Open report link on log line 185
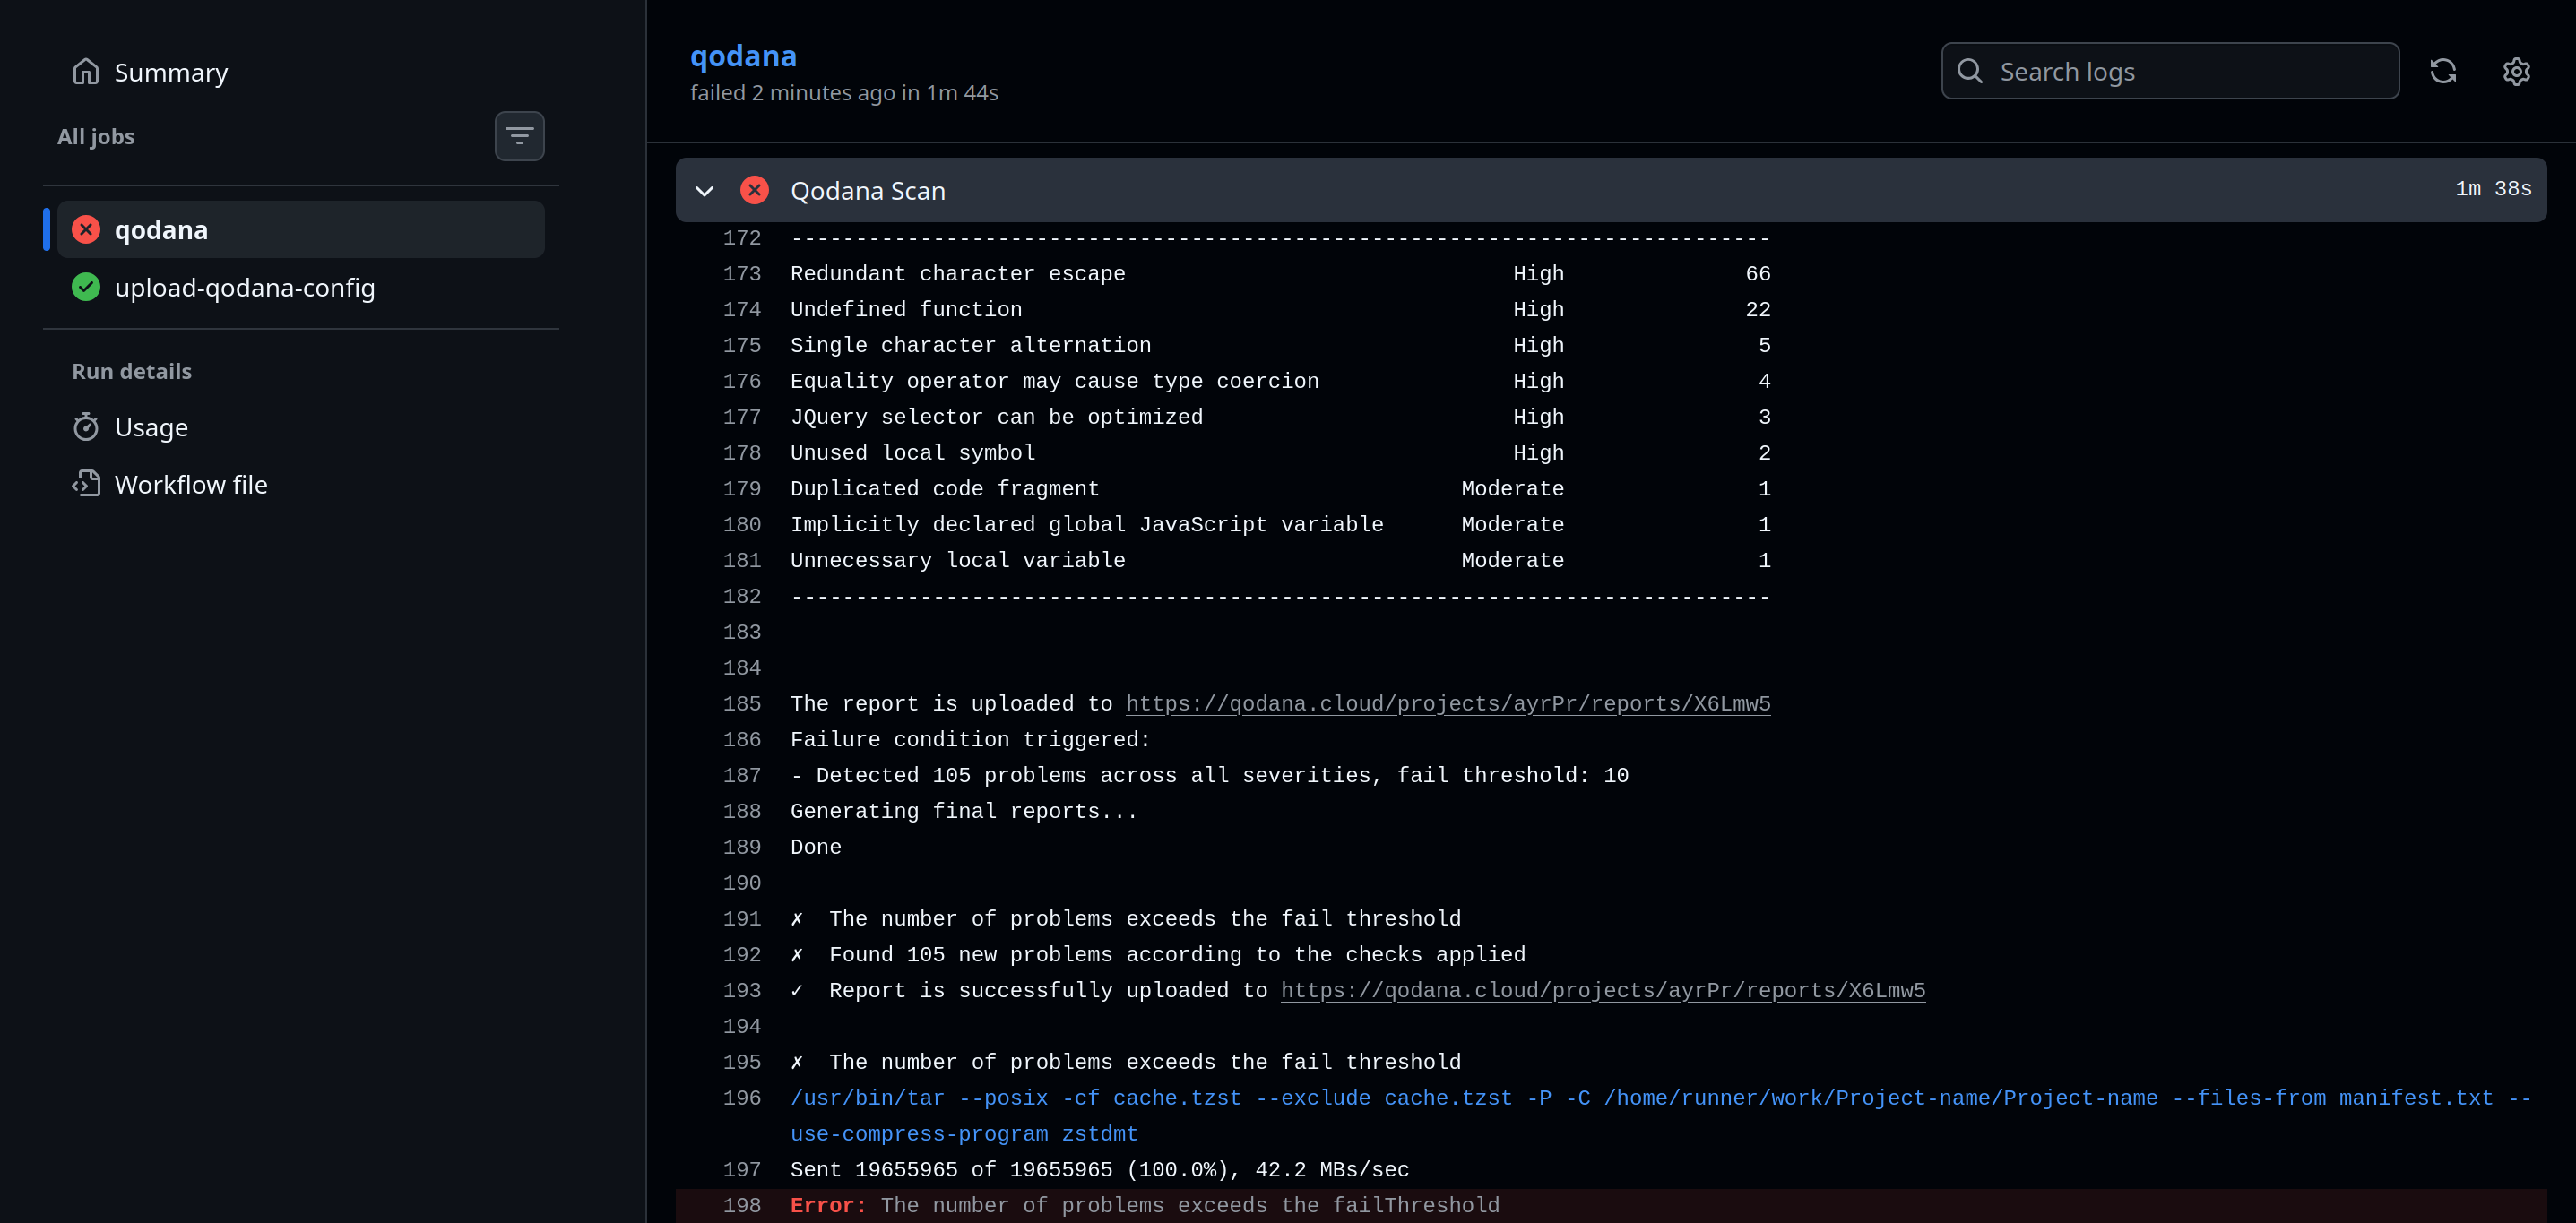Image resolution: width=2576 pixels, height=1223 pixels. (x=1447, y=704)
